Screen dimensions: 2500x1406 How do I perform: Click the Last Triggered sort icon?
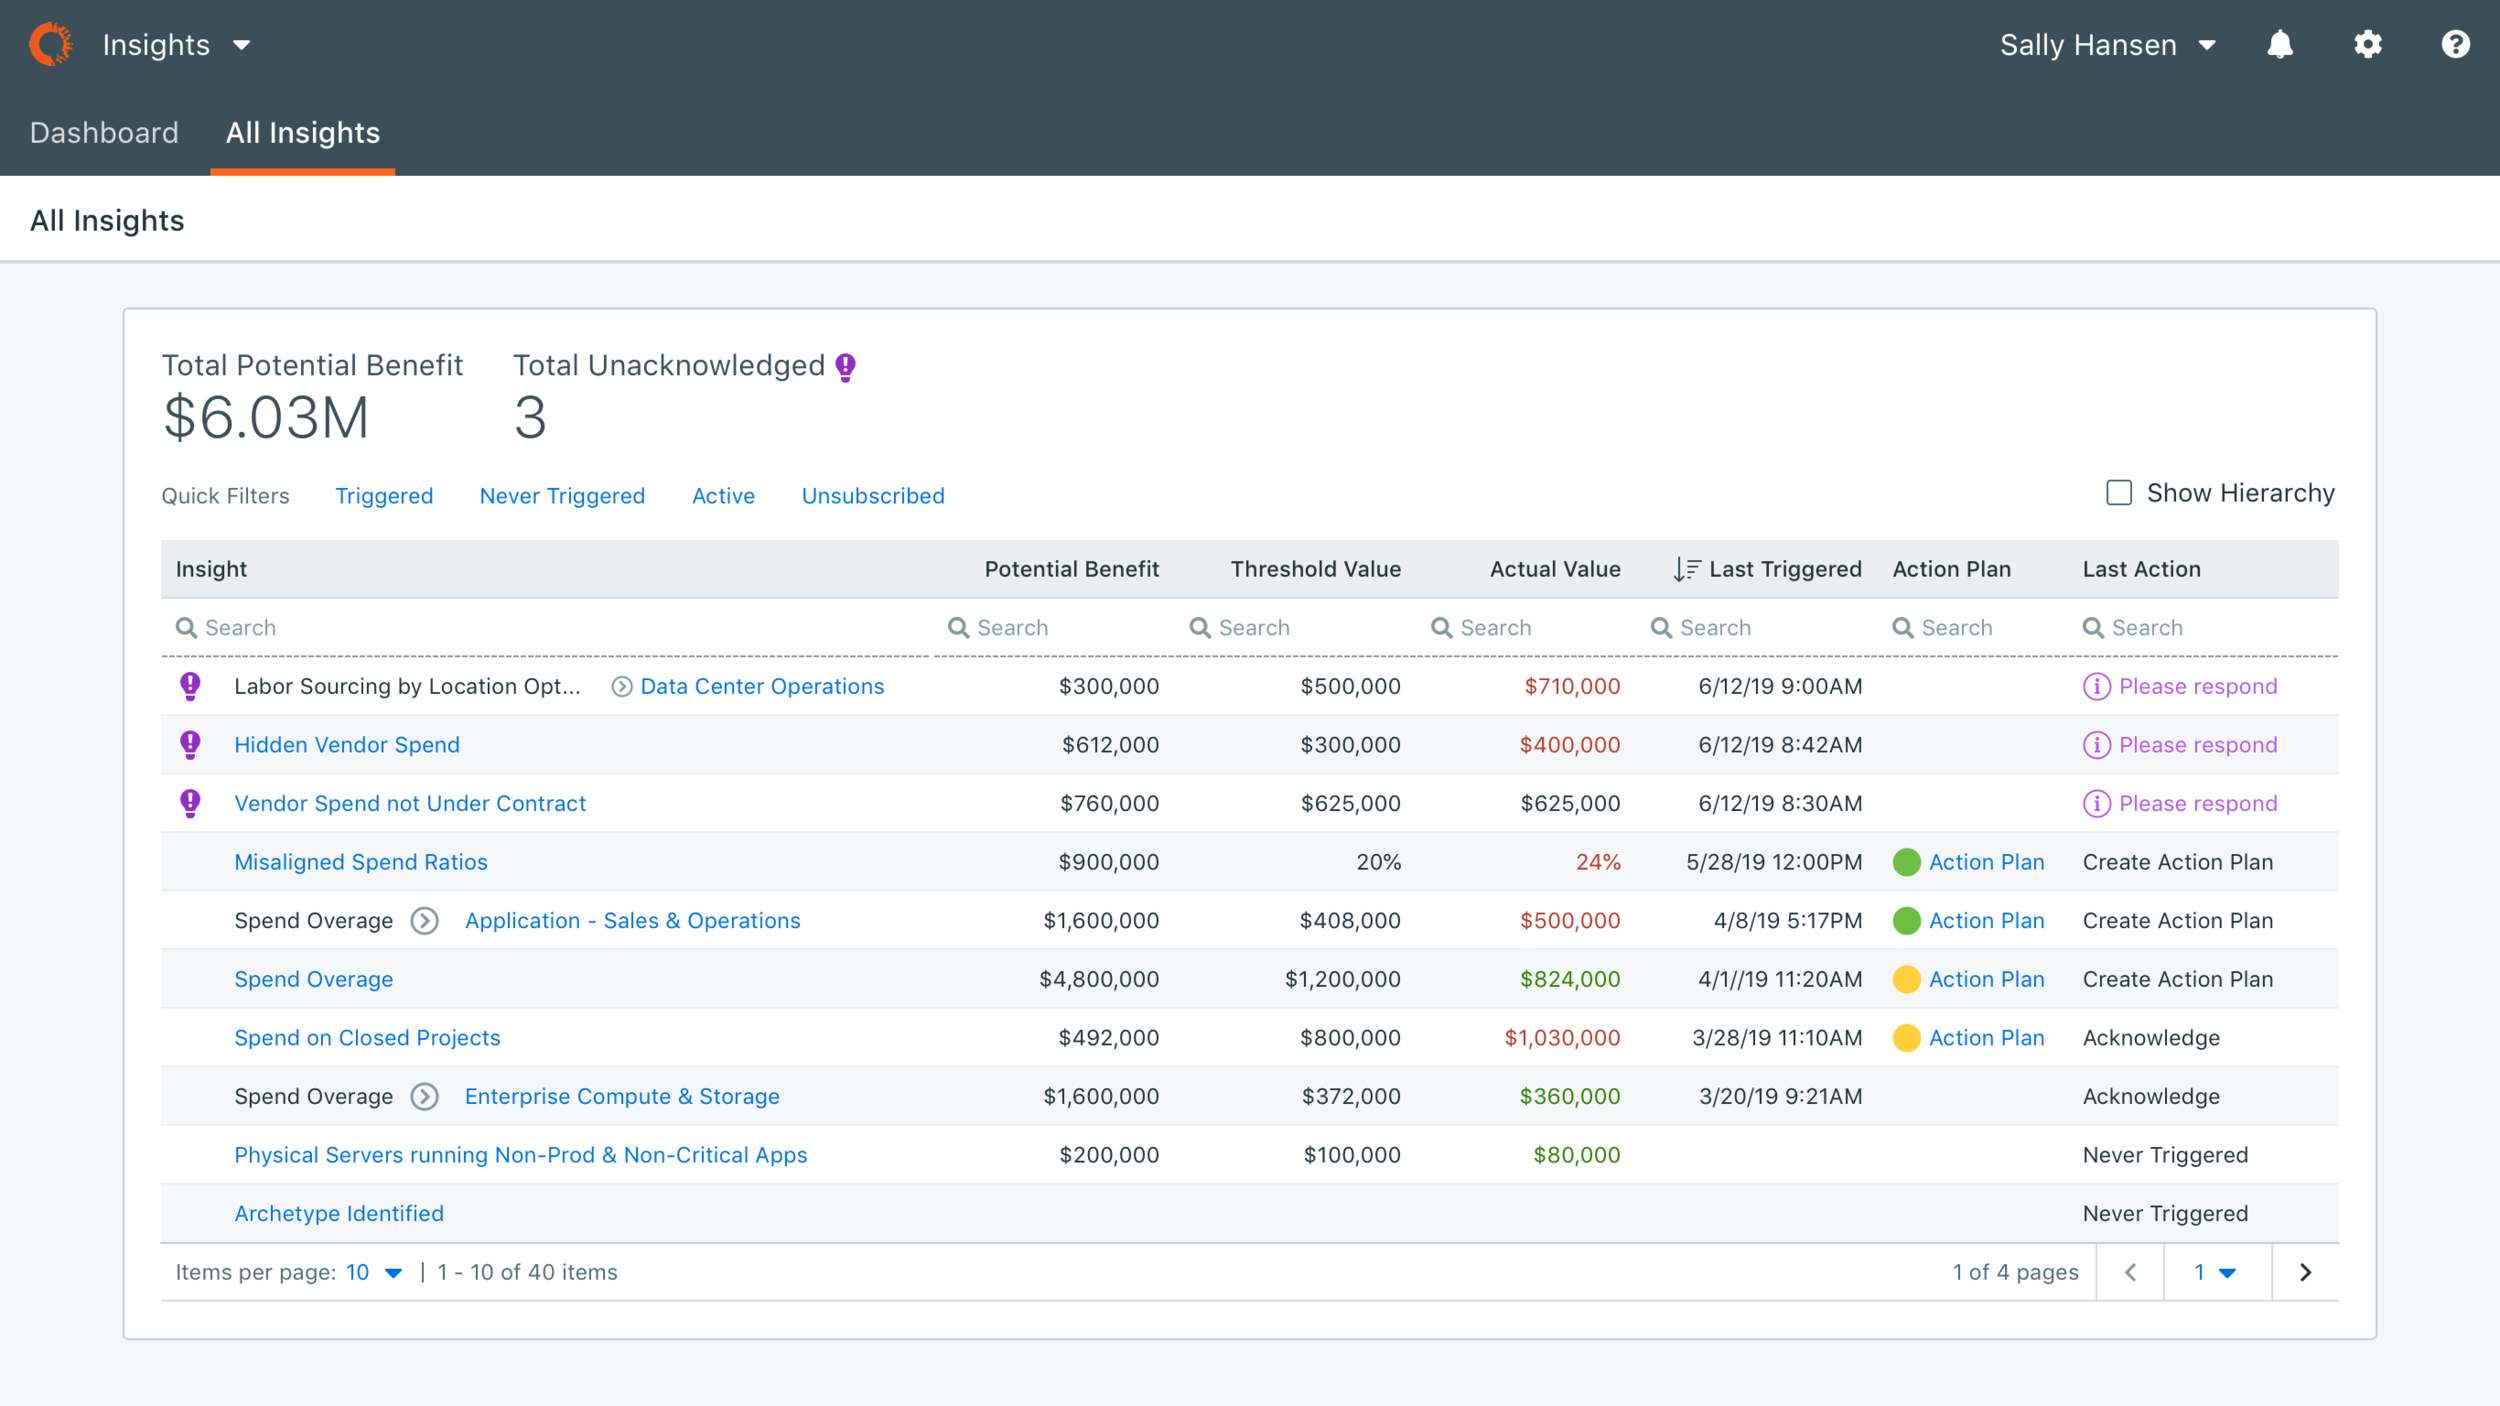1686,569
